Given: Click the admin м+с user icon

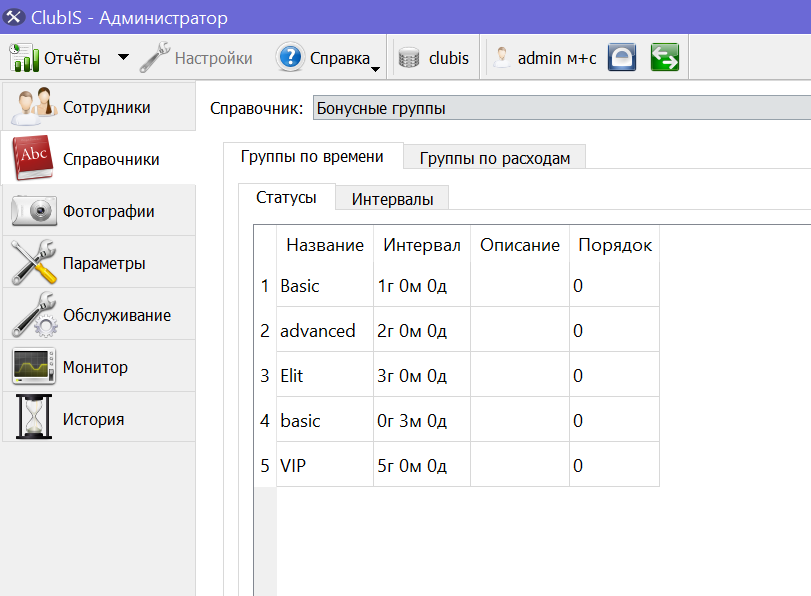Looking at the screenshot, I should click(x=501, y=57).
